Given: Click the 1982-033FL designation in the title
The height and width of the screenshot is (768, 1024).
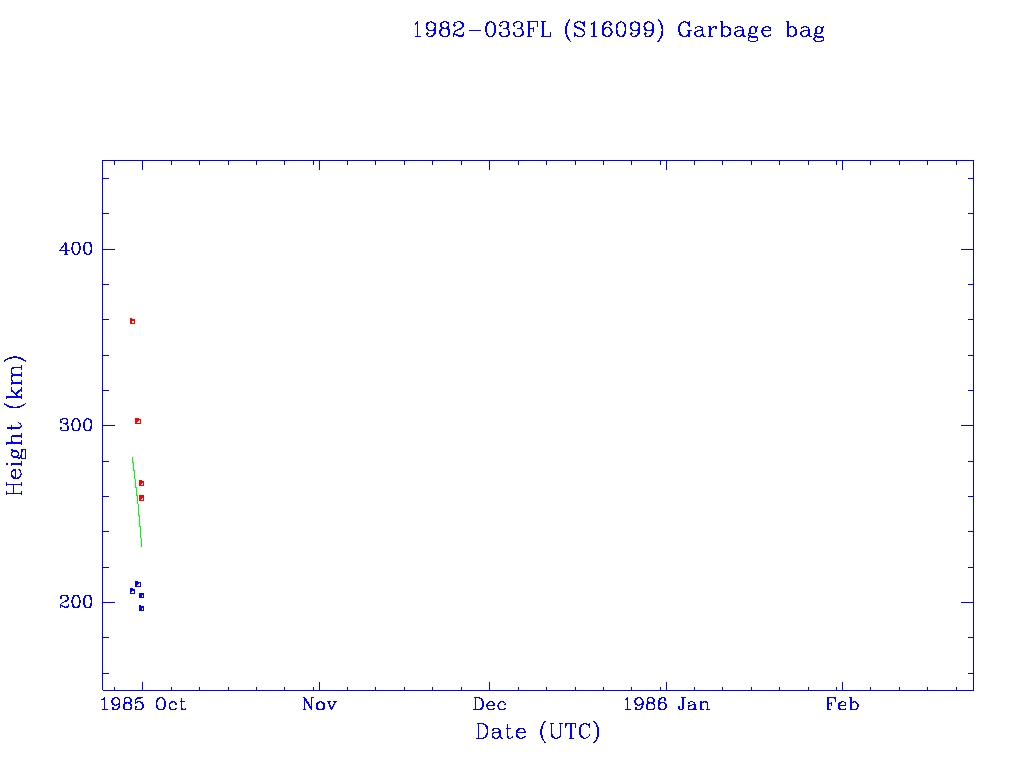Looking at the screenshot, I should point(482,30).
